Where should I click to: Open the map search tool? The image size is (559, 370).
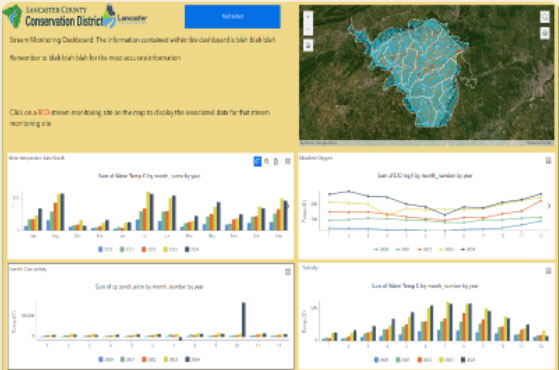[x=544, y=17]
